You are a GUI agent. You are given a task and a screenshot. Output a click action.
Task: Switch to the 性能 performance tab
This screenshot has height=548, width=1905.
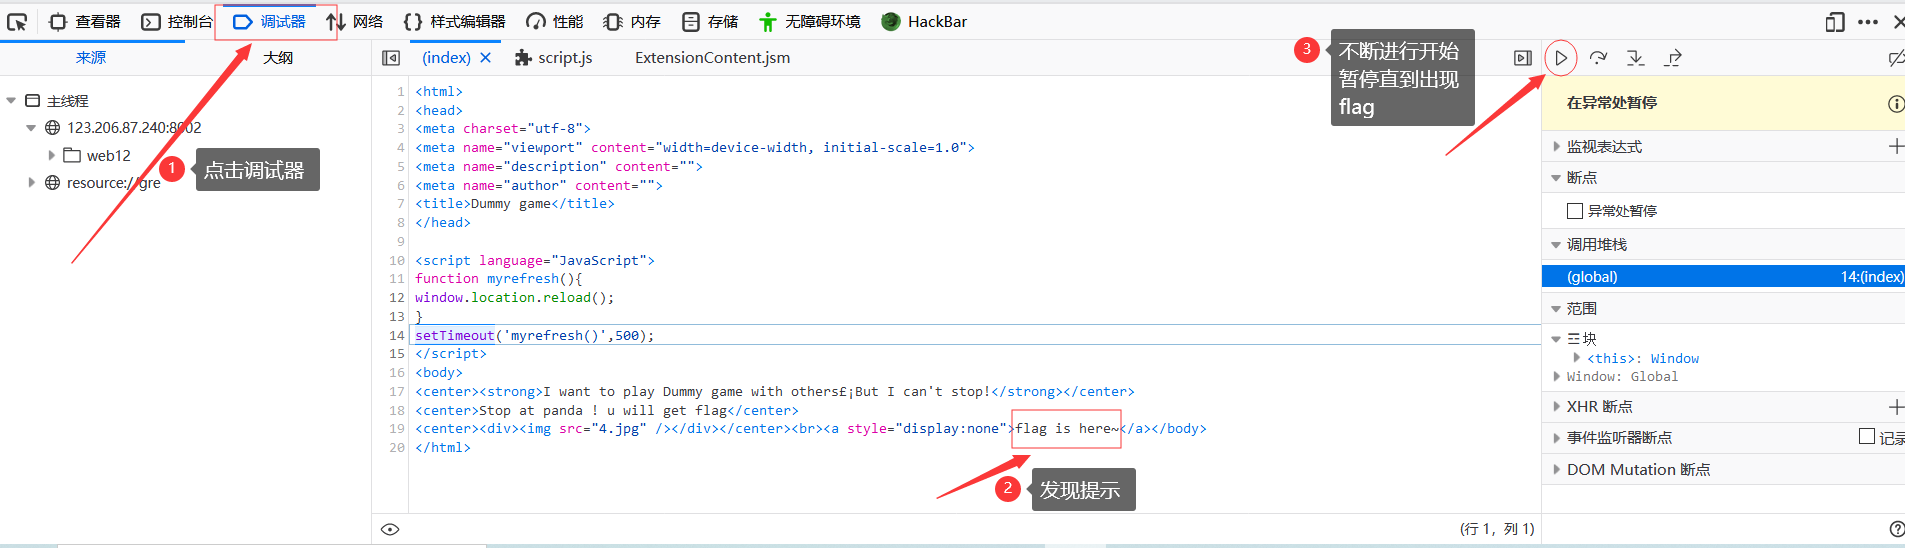pyautogui.click(x=555, y=21)
